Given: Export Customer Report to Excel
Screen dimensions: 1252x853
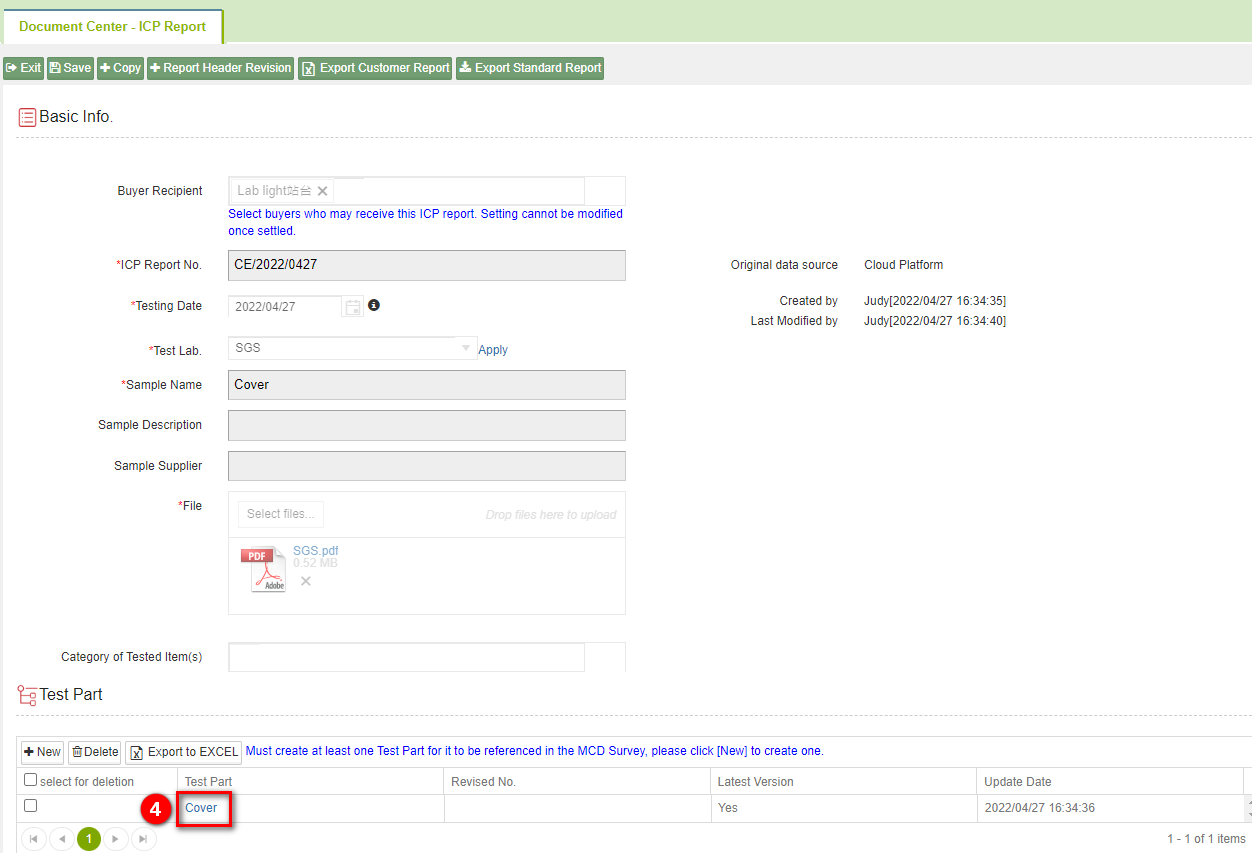Looking at the screenshot, I should (375, 68).
